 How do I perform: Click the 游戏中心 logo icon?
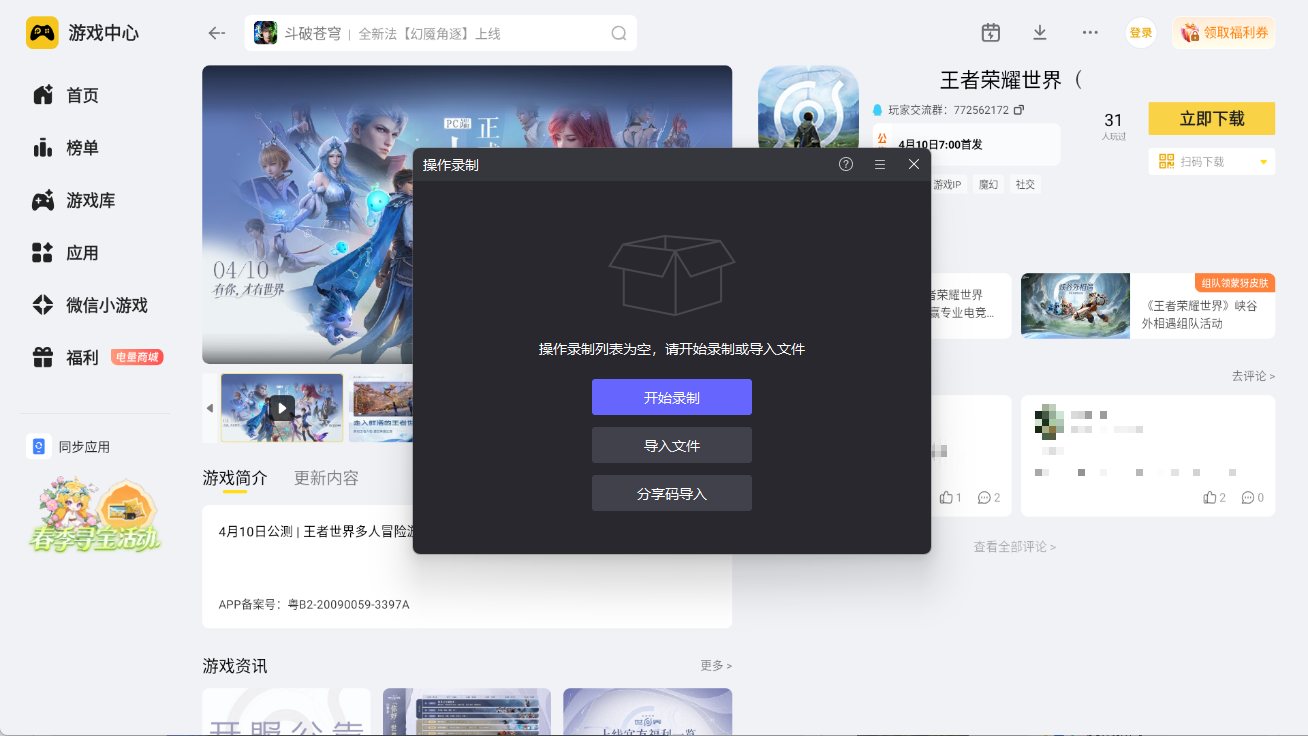click(x=40, y=32)
